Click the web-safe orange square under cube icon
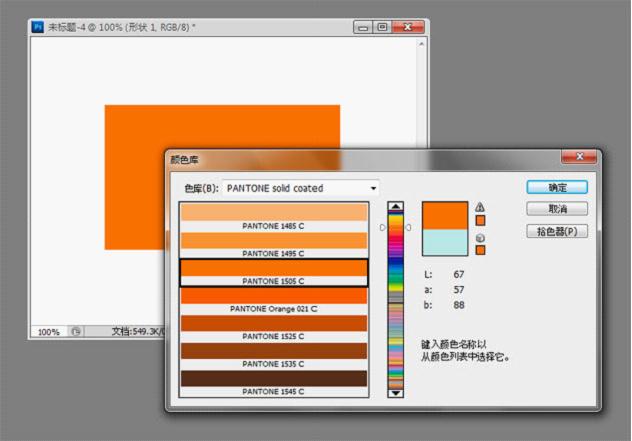The height and width of the screenshot is (441, 632). pos(480,250)
